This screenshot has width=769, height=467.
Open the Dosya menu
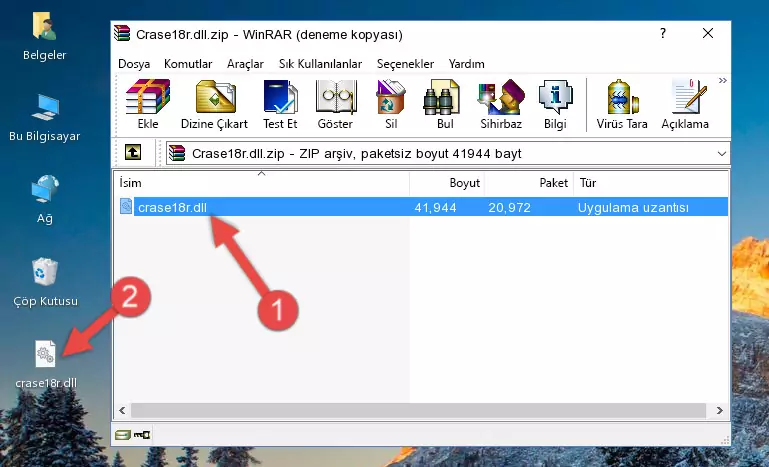click(134, 64)
